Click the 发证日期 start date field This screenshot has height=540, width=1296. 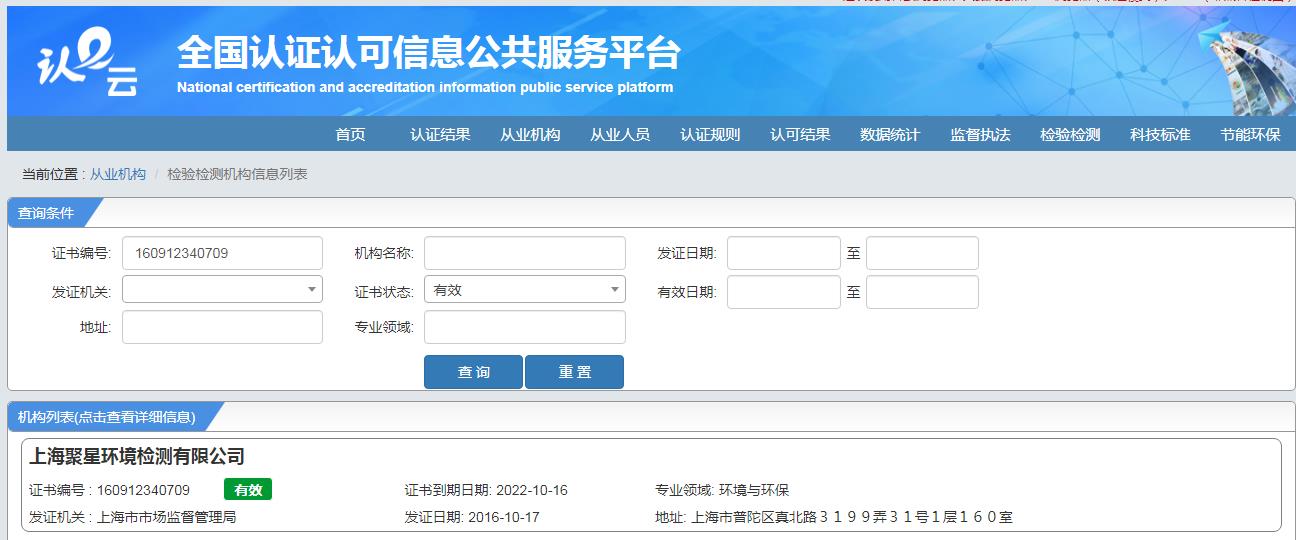pos(783,254)
